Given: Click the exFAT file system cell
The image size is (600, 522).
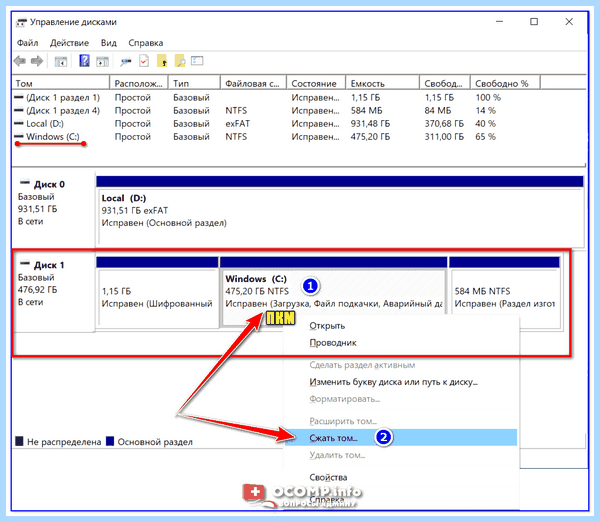Looking at the screenshot, I should (x=237, y=124).
